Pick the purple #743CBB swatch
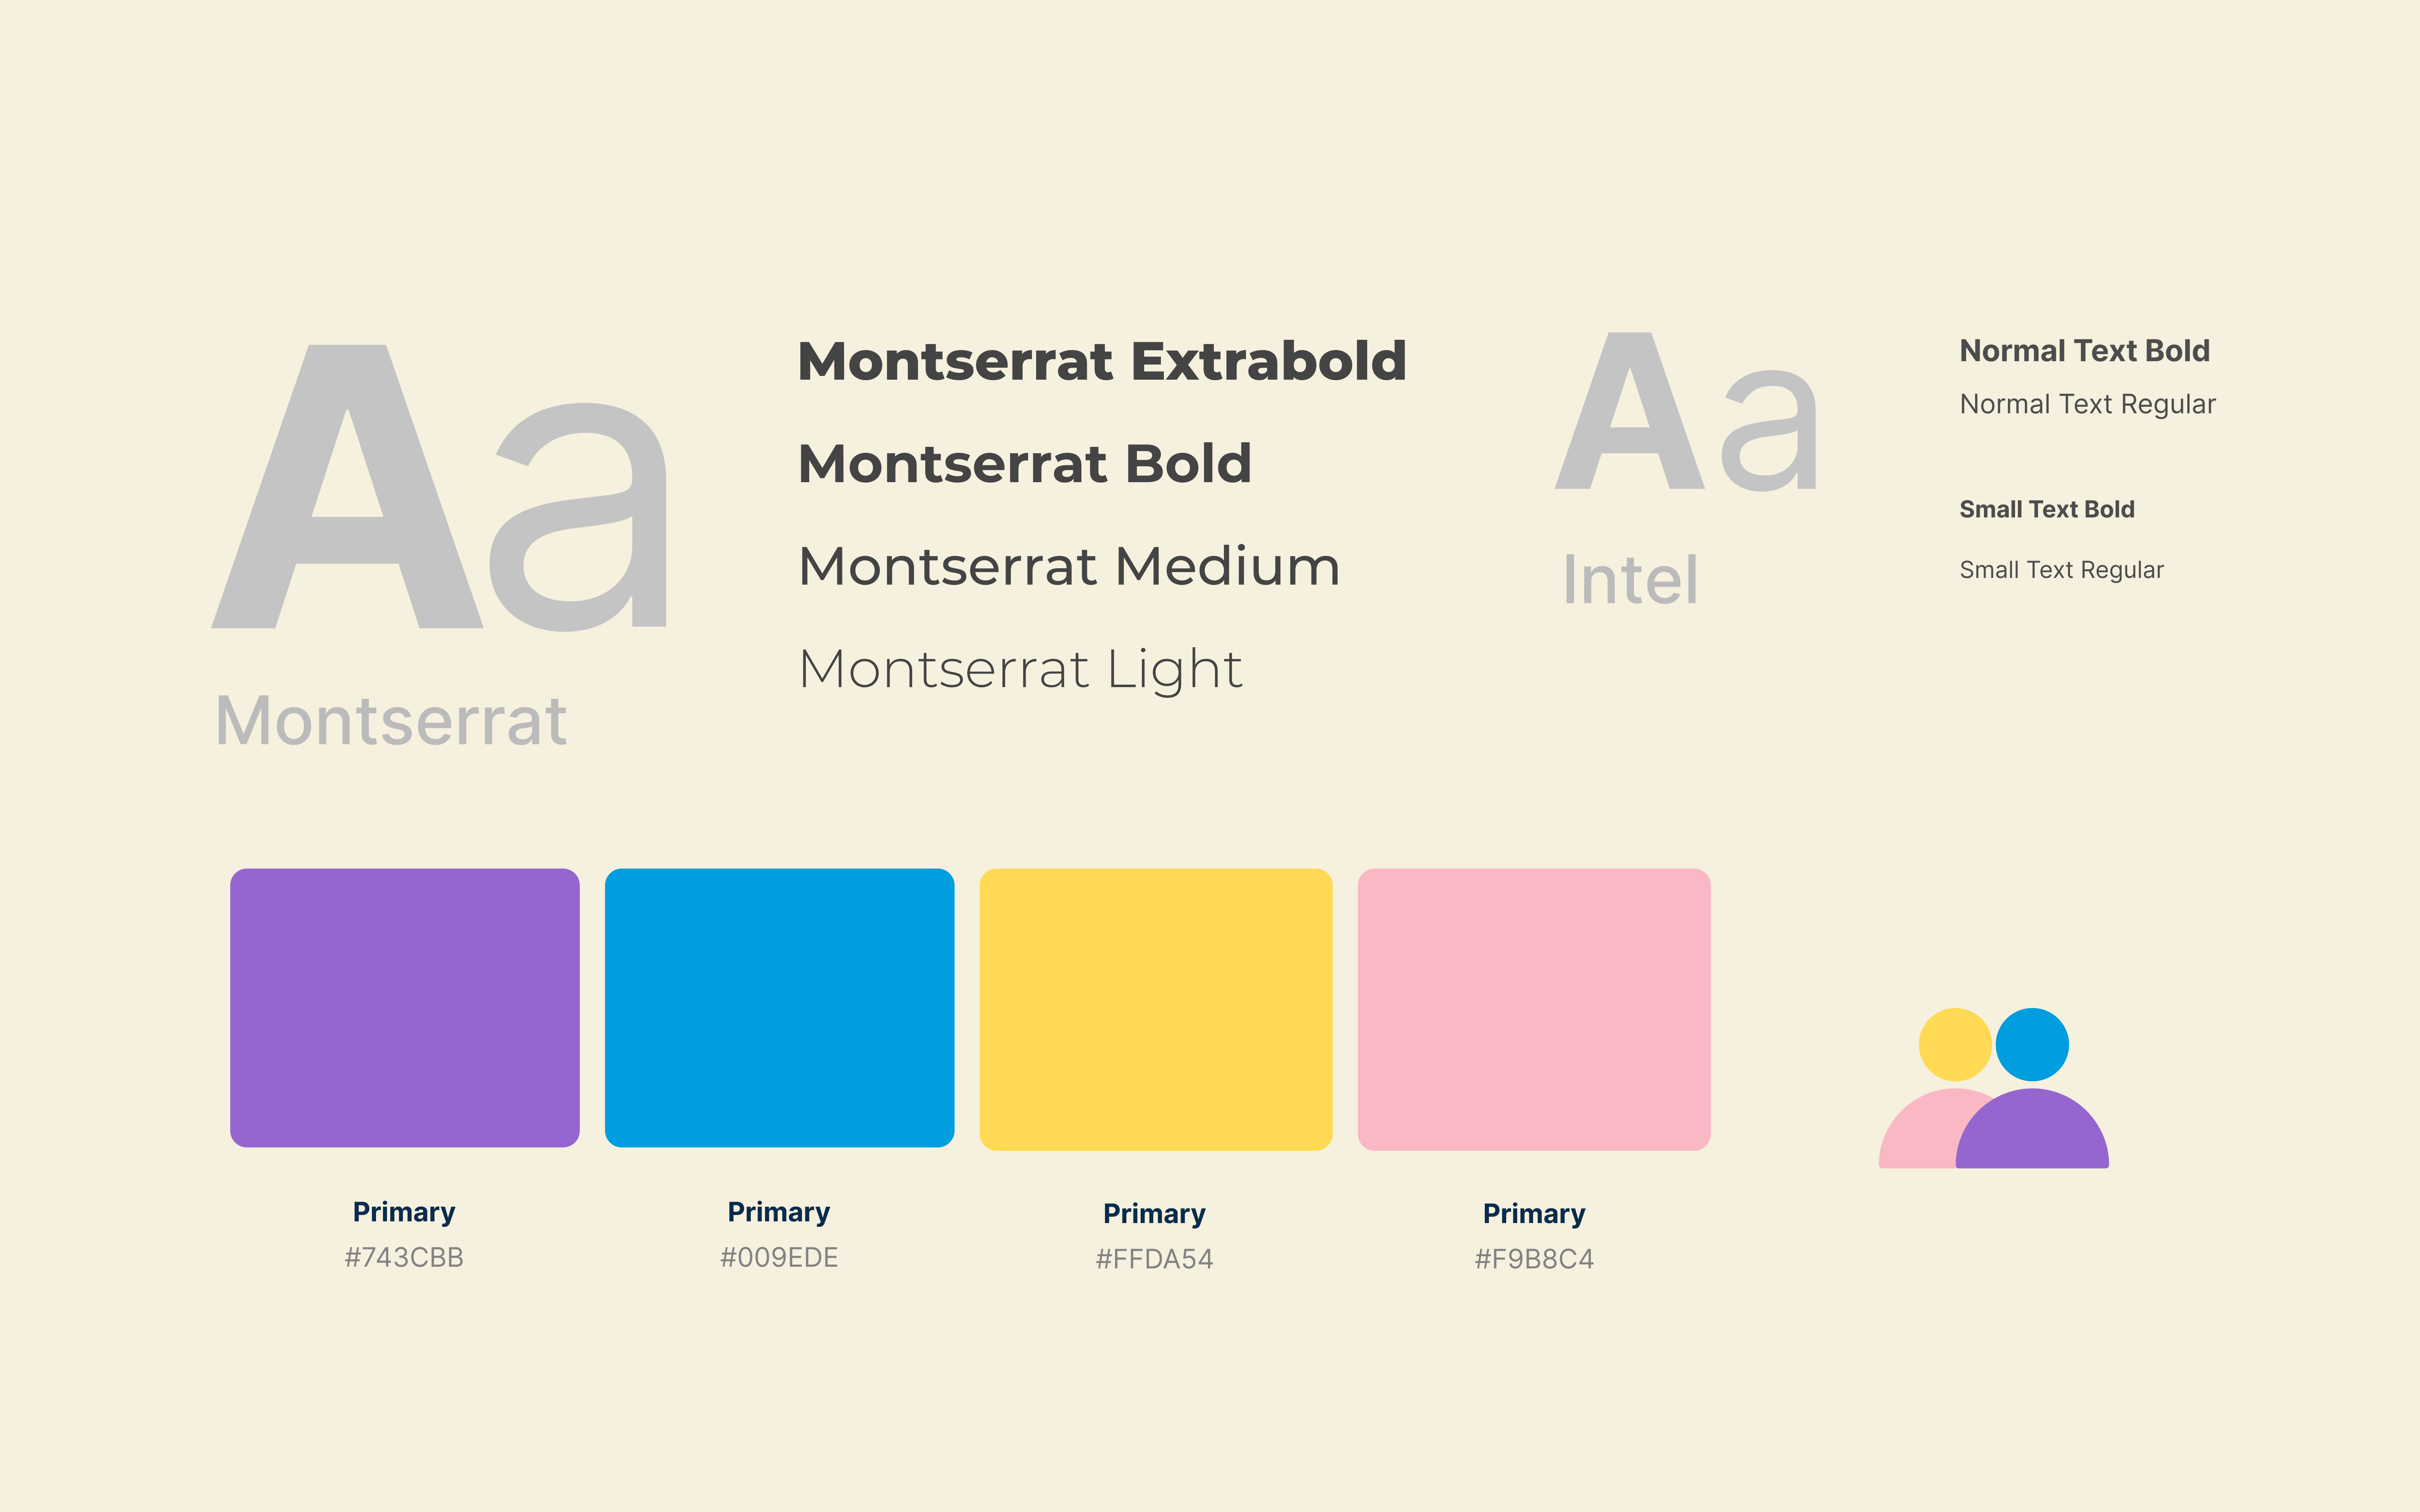 (405, 1007)
